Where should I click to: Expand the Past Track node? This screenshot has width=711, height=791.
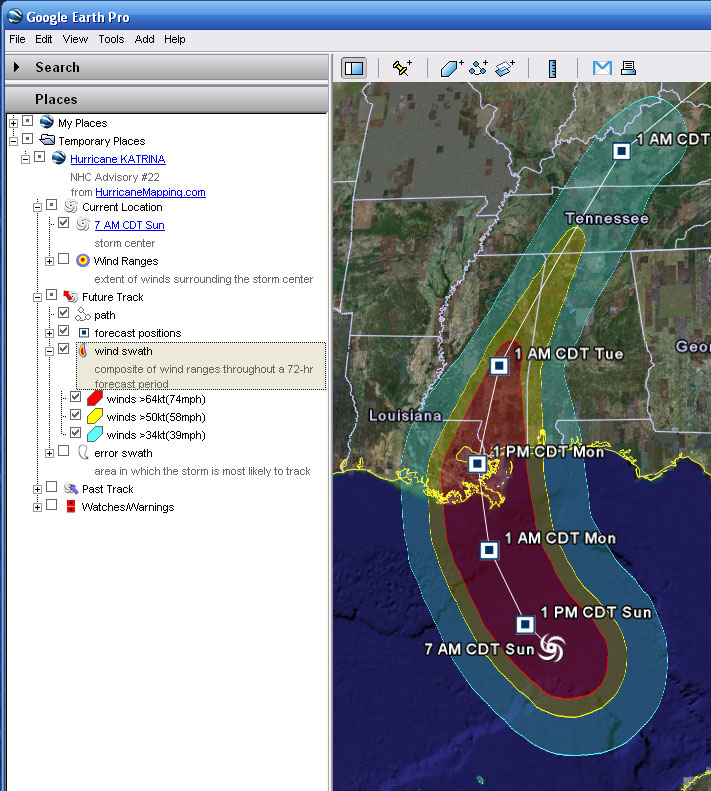pos(37,489)
